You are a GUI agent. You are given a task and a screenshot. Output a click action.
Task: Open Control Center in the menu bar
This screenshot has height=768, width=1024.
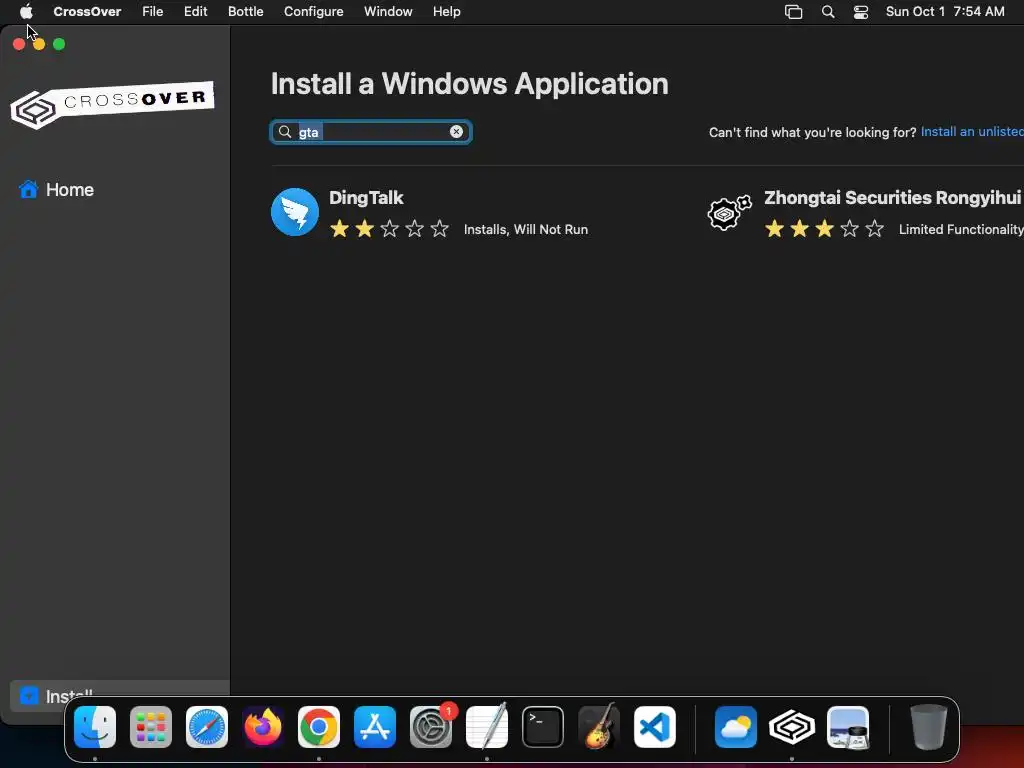pos(861,12)
